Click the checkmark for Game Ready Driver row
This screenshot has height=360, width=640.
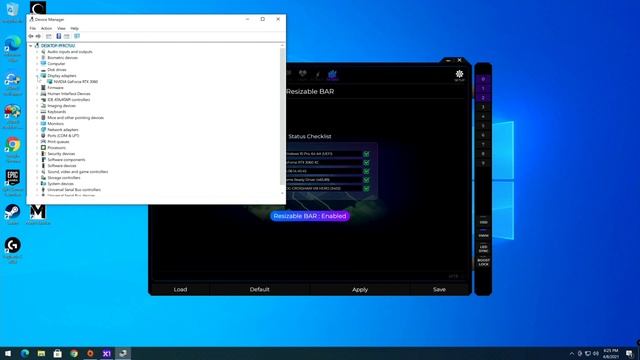click(366, 180)
